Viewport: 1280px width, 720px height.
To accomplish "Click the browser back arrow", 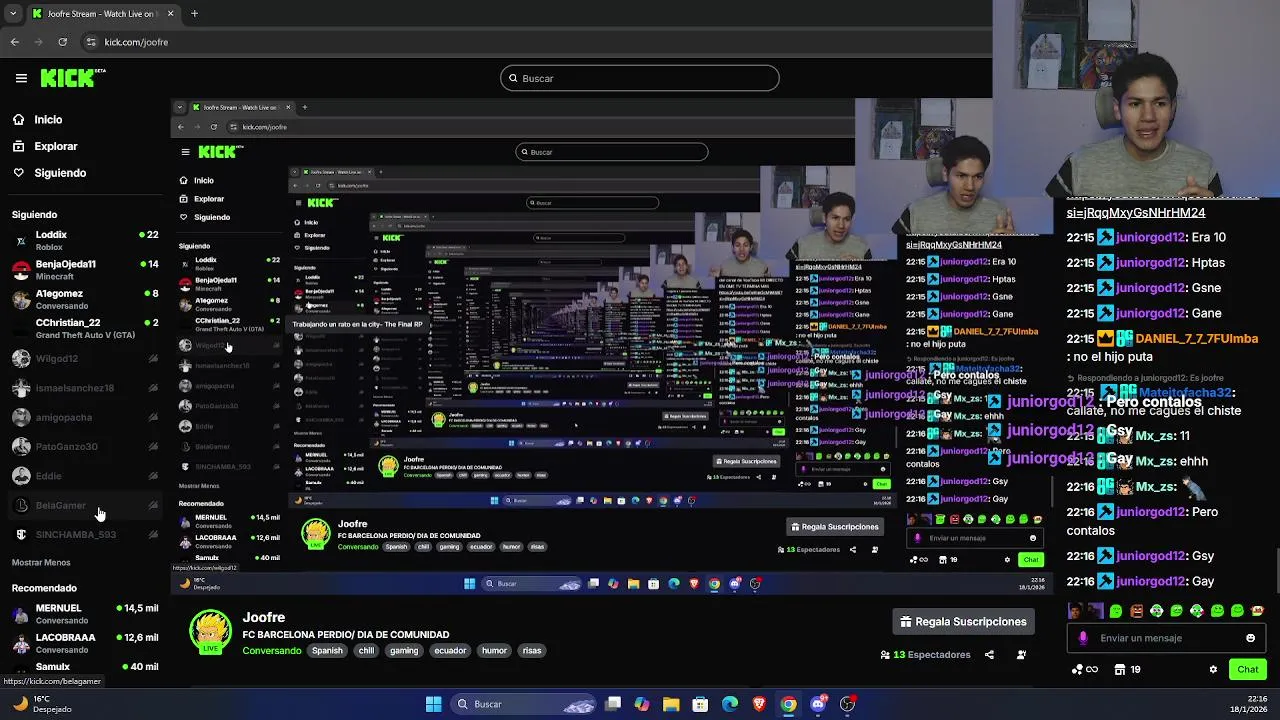I will pyautogui.click(x=15, y=42).
